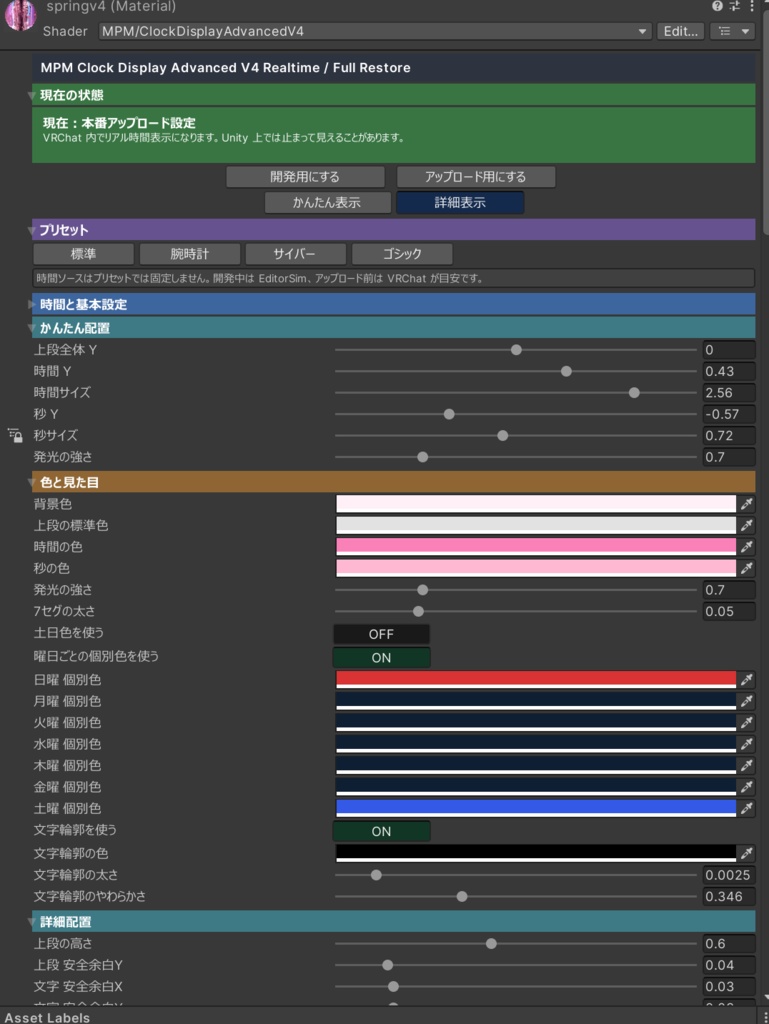Viewport: 769px width, 1024px height.
Task: Pick 文字輪郭の色 with the eyedropper icon
Action: [747, 853]
